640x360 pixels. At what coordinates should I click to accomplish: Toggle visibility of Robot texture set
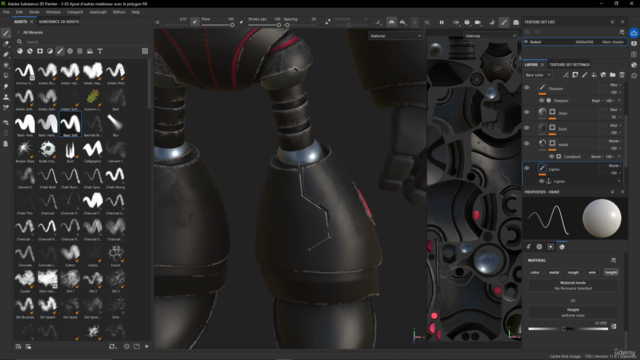coord(526,42)
